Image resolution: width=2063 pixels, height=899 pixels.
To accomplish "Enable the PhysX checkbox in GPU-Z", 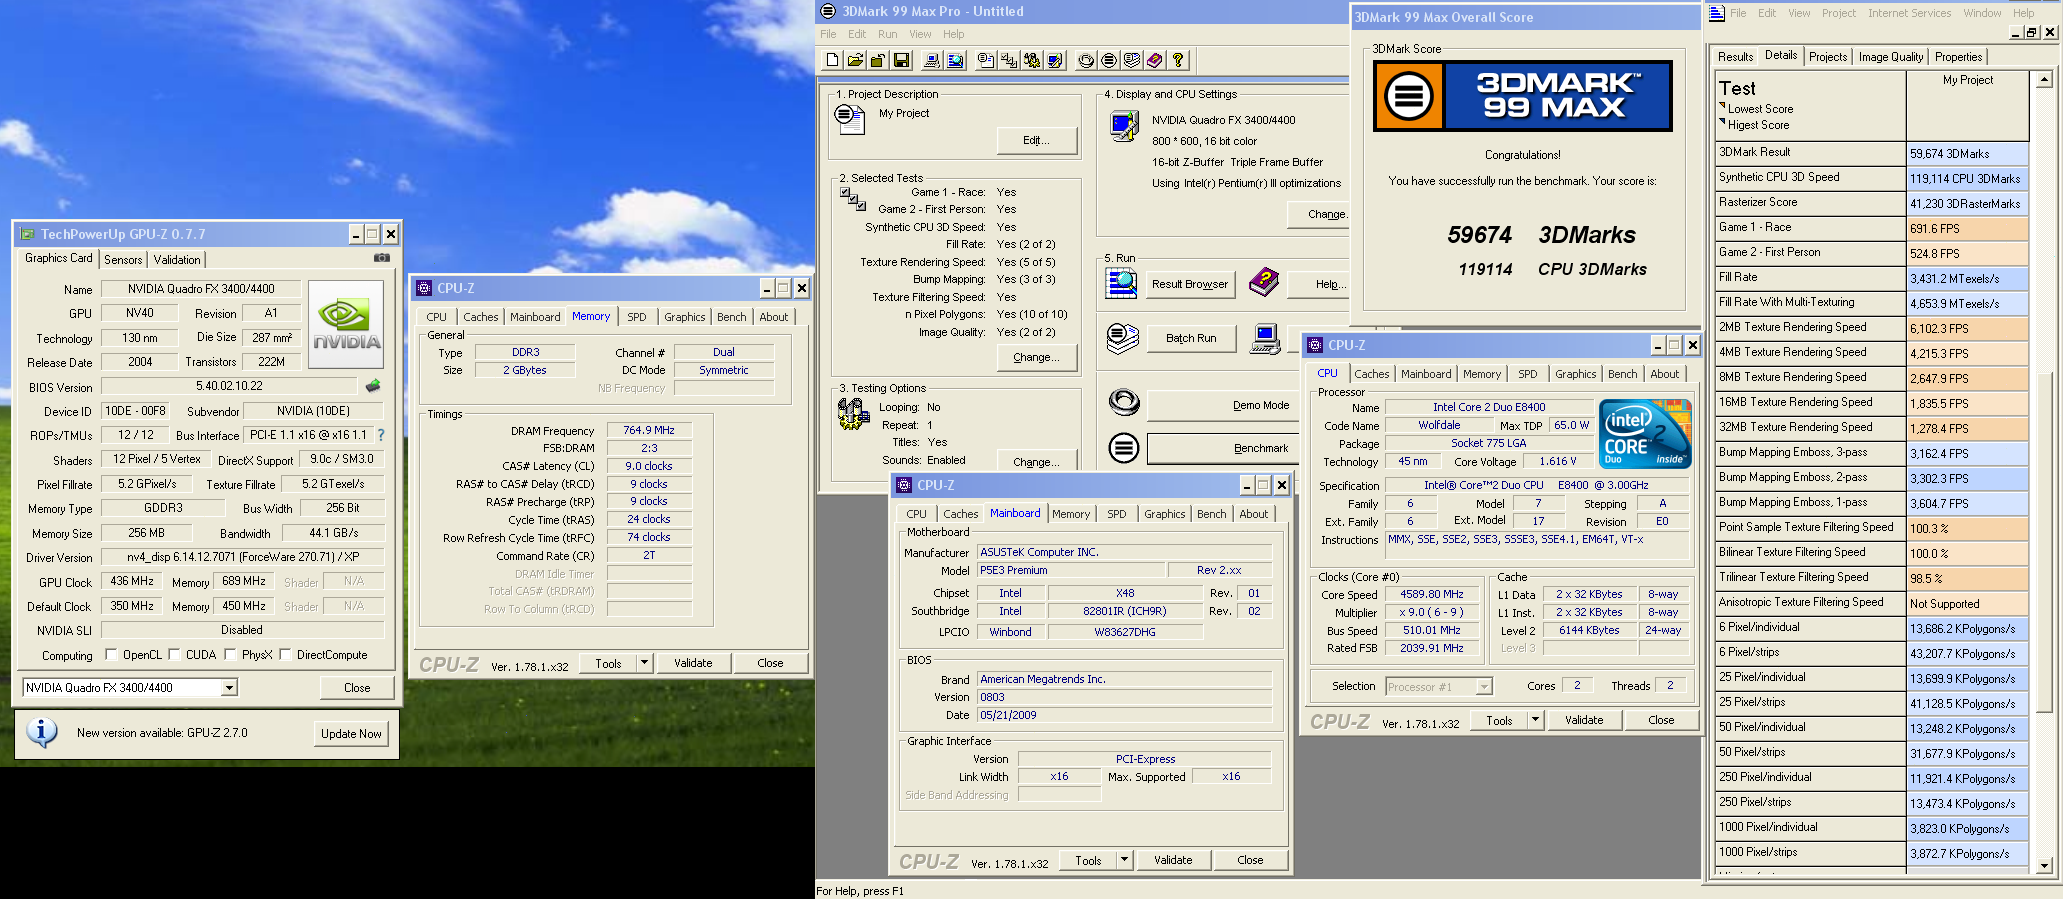I will coord(230,655).
